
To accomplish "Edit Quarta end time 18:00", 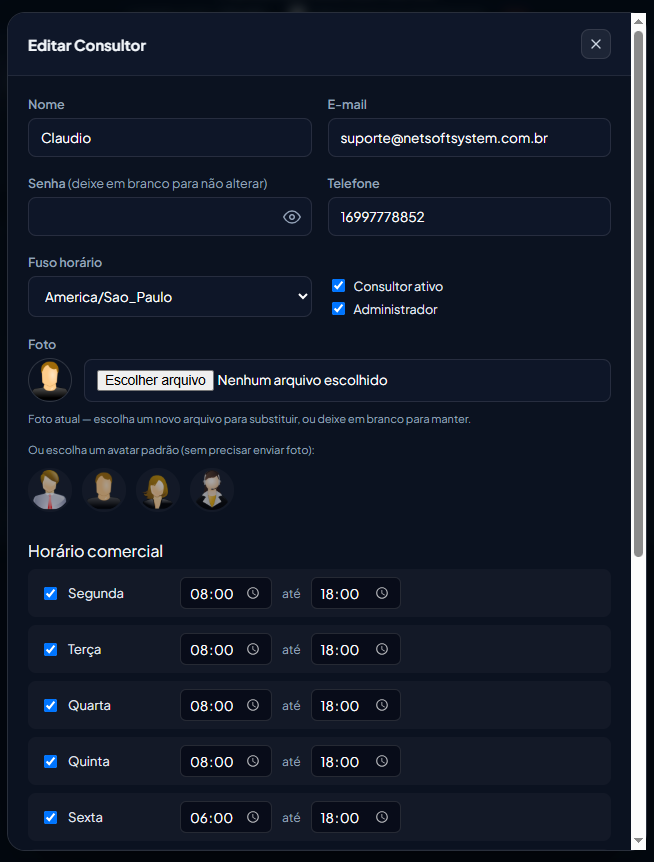I will coord(356,706).
